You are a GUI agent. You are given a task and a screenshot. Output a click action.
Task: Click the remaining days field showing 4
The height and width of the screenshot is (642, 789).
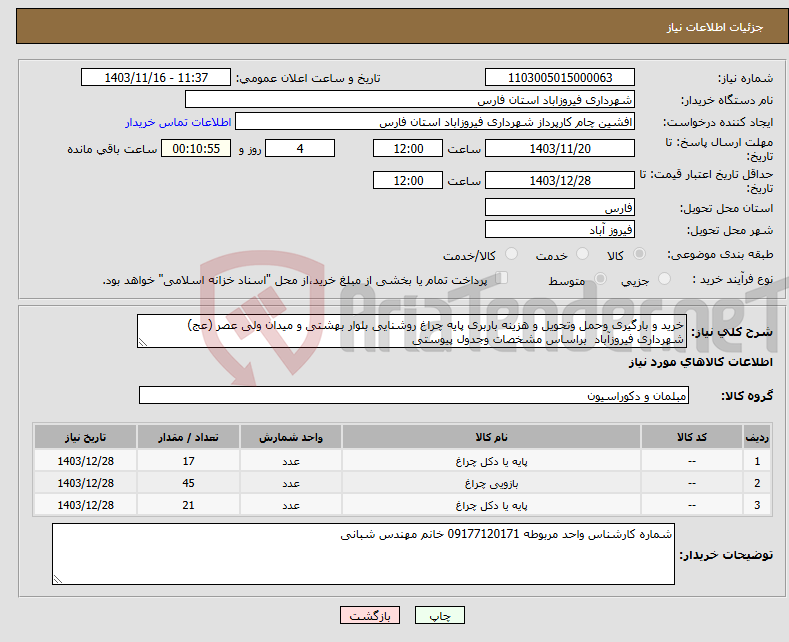(x=300, y=148)
